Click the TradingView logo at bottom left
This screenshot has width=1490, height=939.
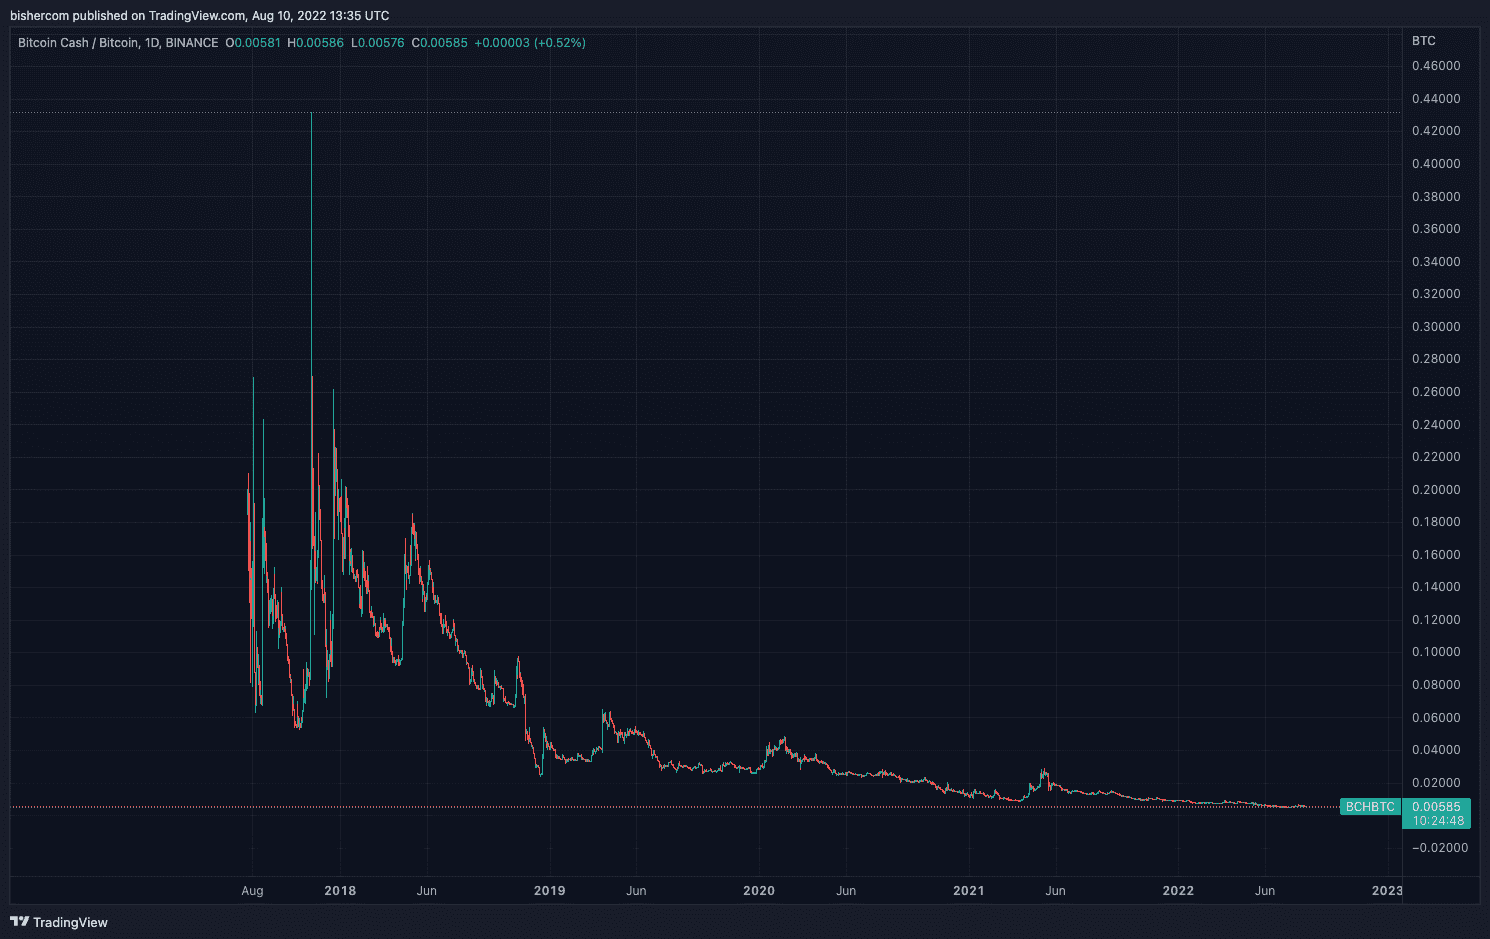point(58,922)
